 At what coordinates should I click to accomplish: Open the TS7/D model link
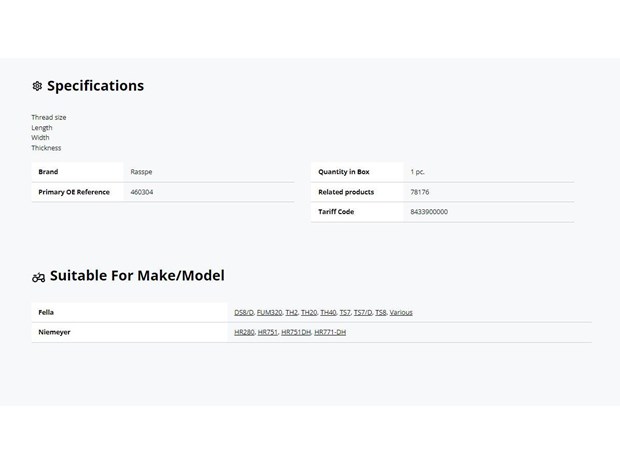point(363,312)
